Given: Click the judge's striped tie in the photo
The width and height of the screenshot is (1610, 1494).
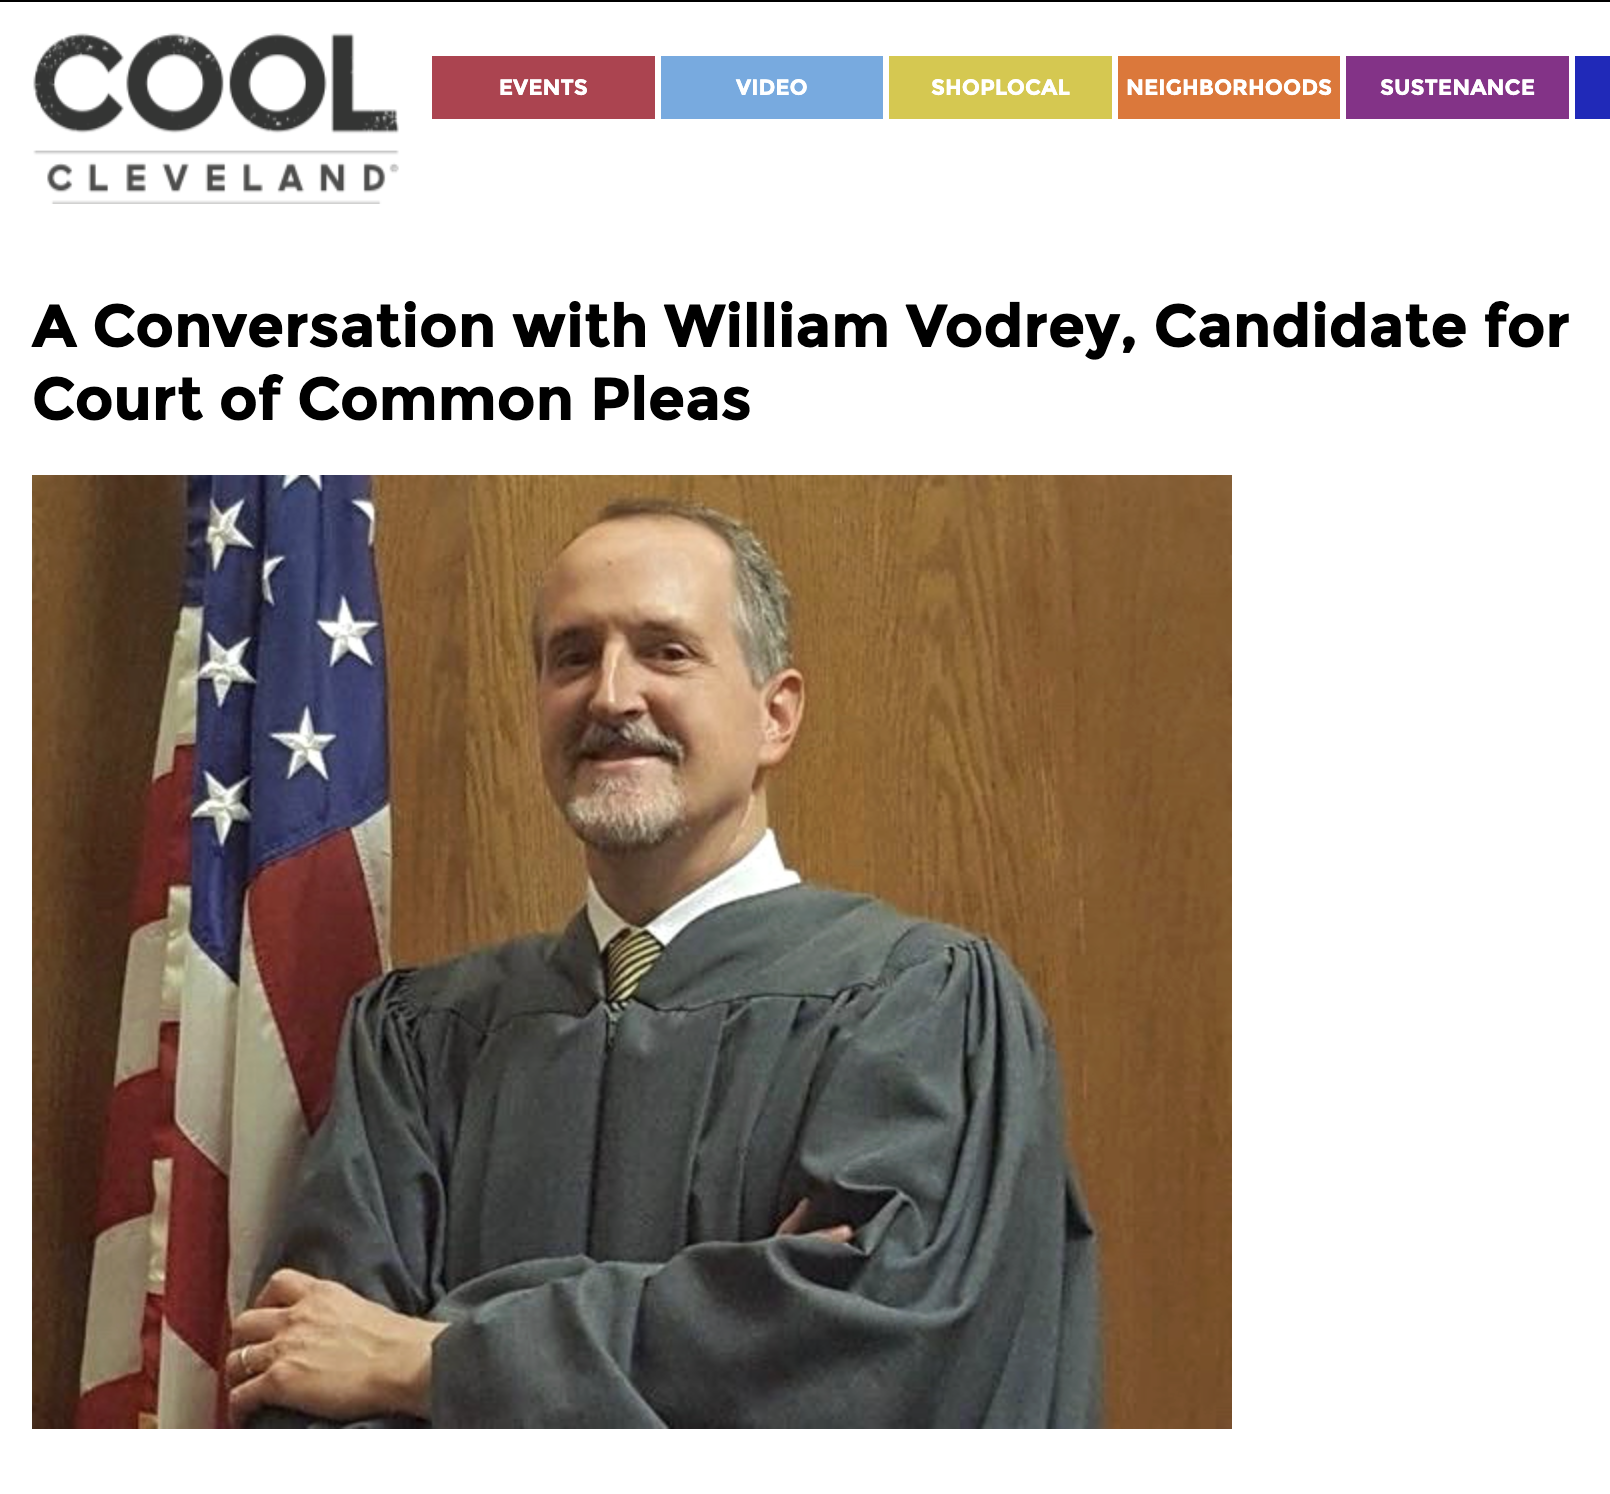Looking at the screenshot, I should [630, 962].
